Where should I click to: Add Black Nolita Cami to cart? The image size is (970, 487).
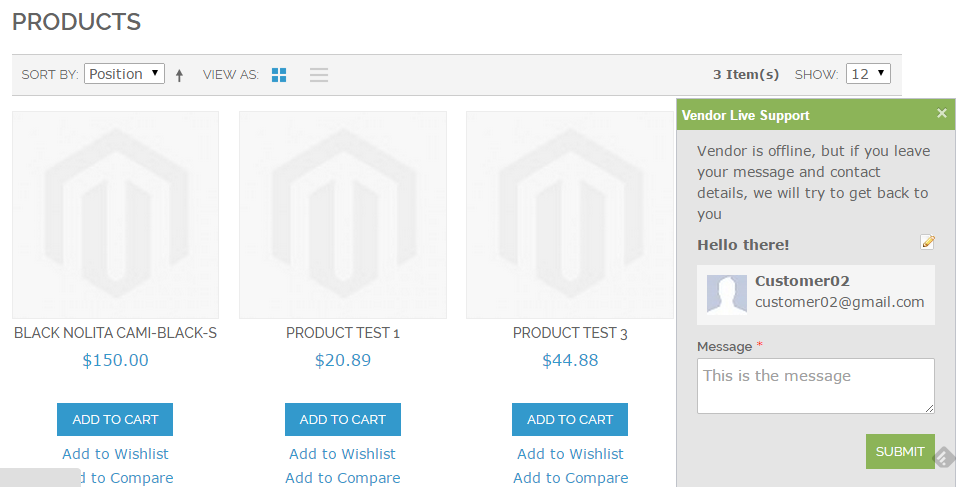(115, 420)
